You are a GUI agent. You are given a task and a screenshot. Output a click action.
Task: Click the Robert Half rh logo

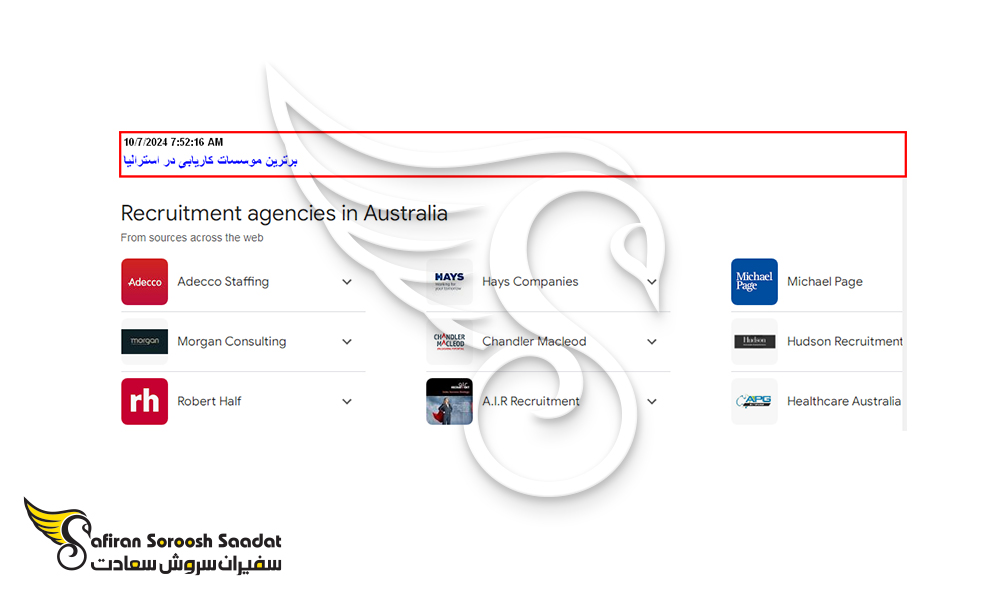point(145,402)
